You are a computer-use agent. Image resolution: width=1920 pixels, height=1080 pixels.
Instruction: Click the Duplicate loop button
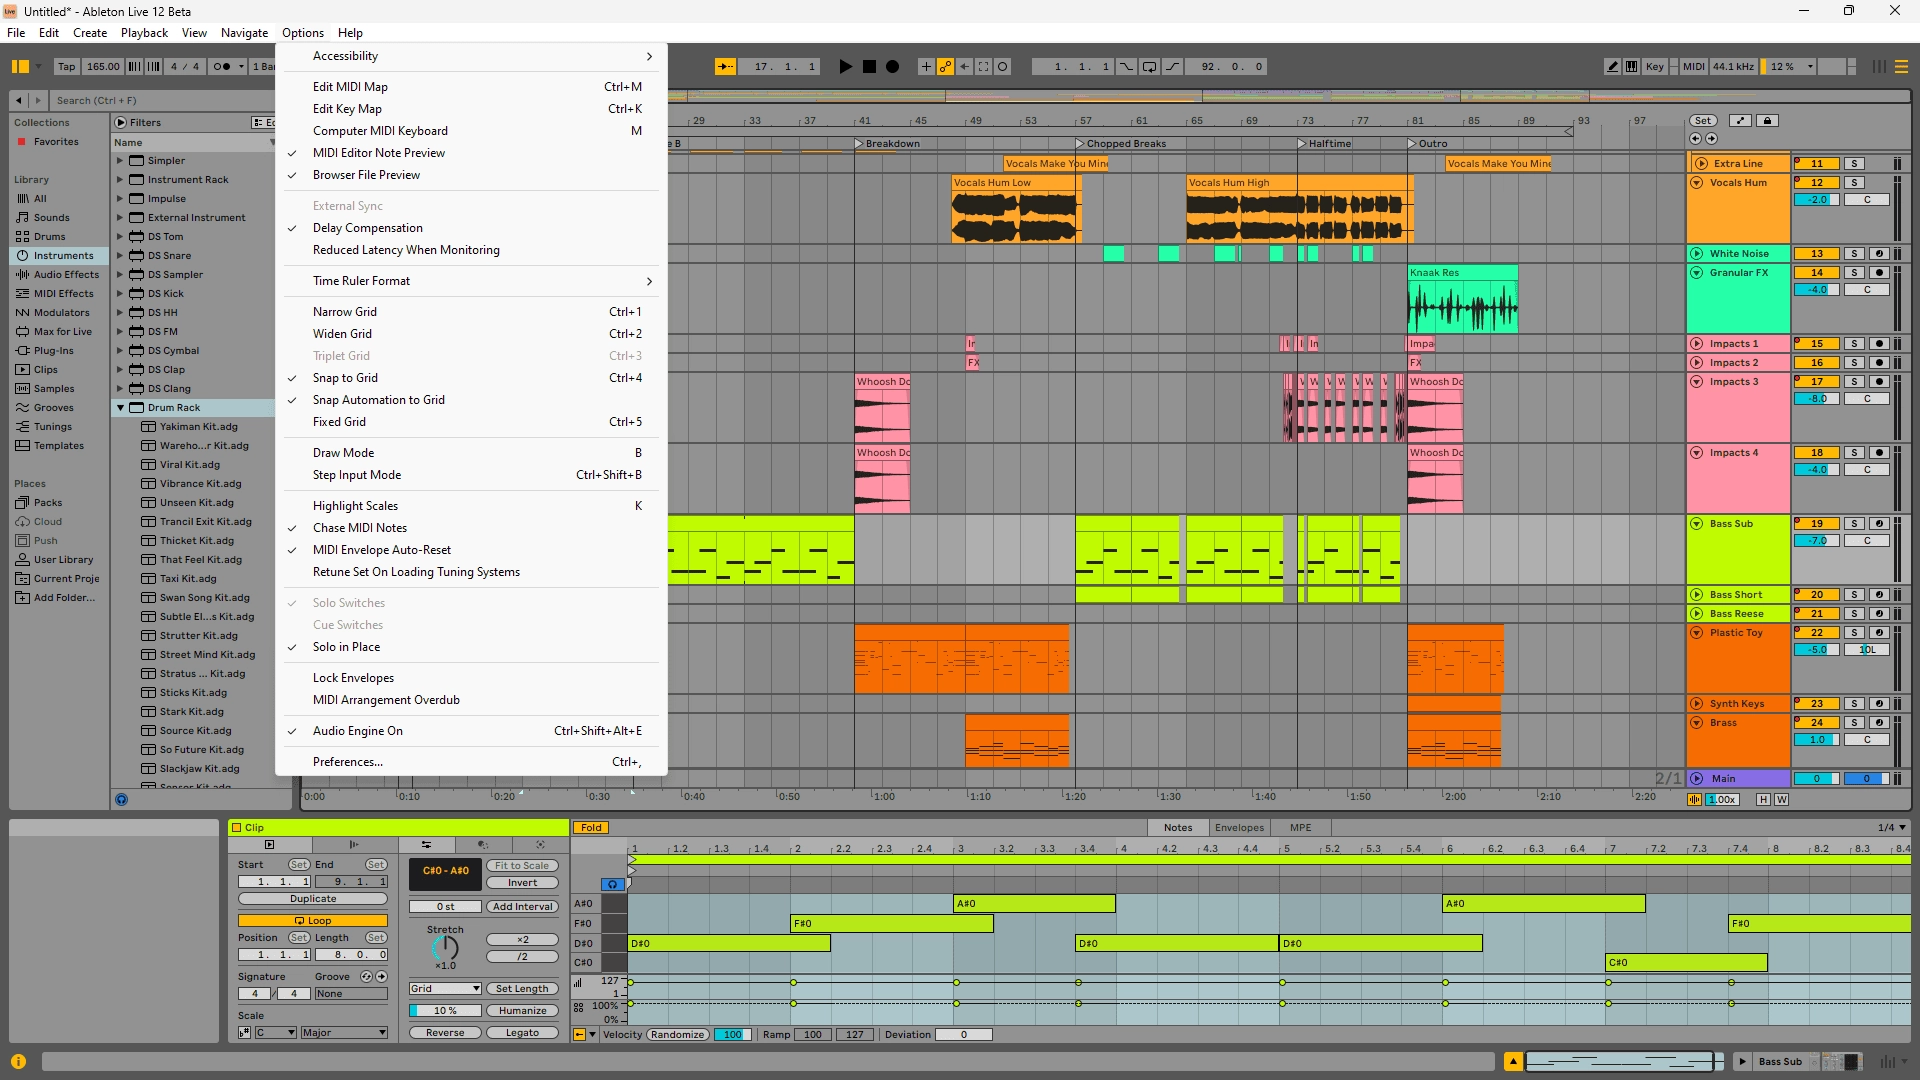313,899
